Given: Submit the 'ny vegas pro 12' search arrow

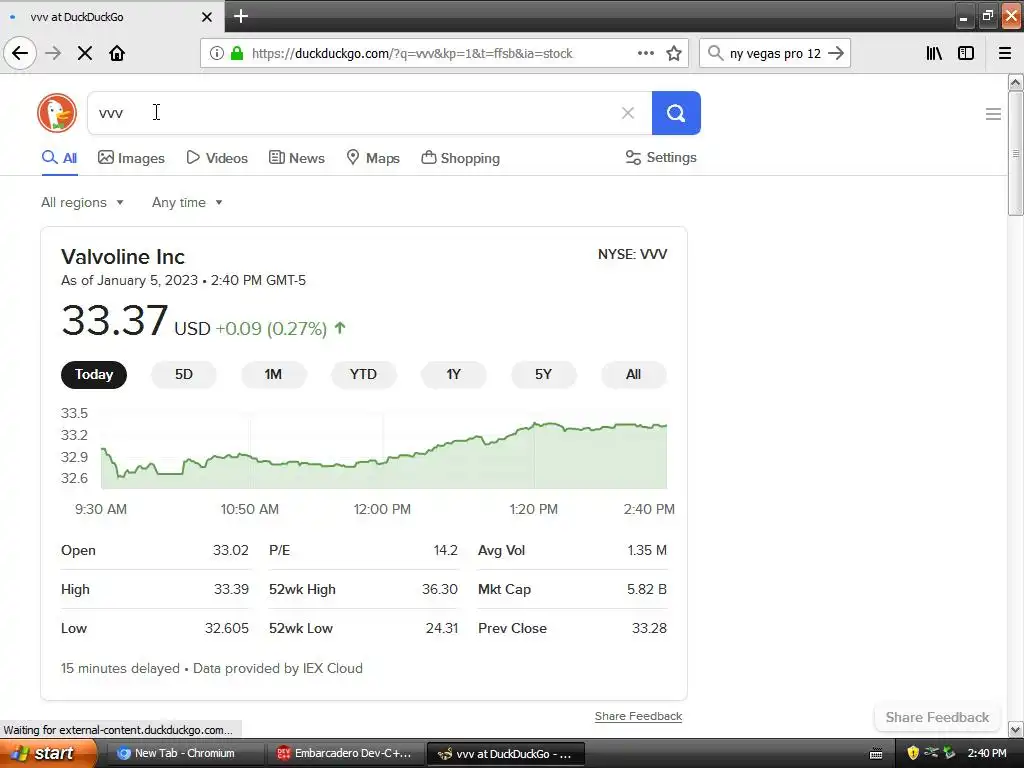Looking at the screenshot, I should (836, 53).
